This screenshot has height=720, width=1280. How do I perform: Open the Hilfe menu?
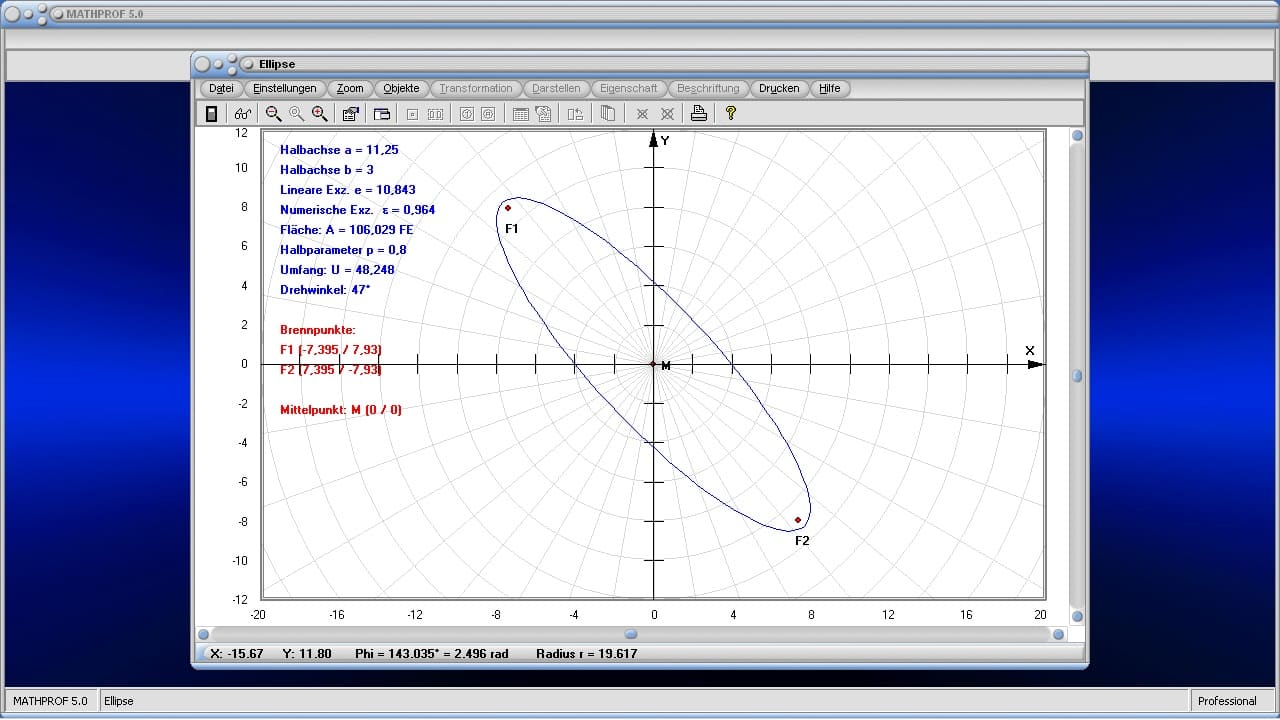830,88
